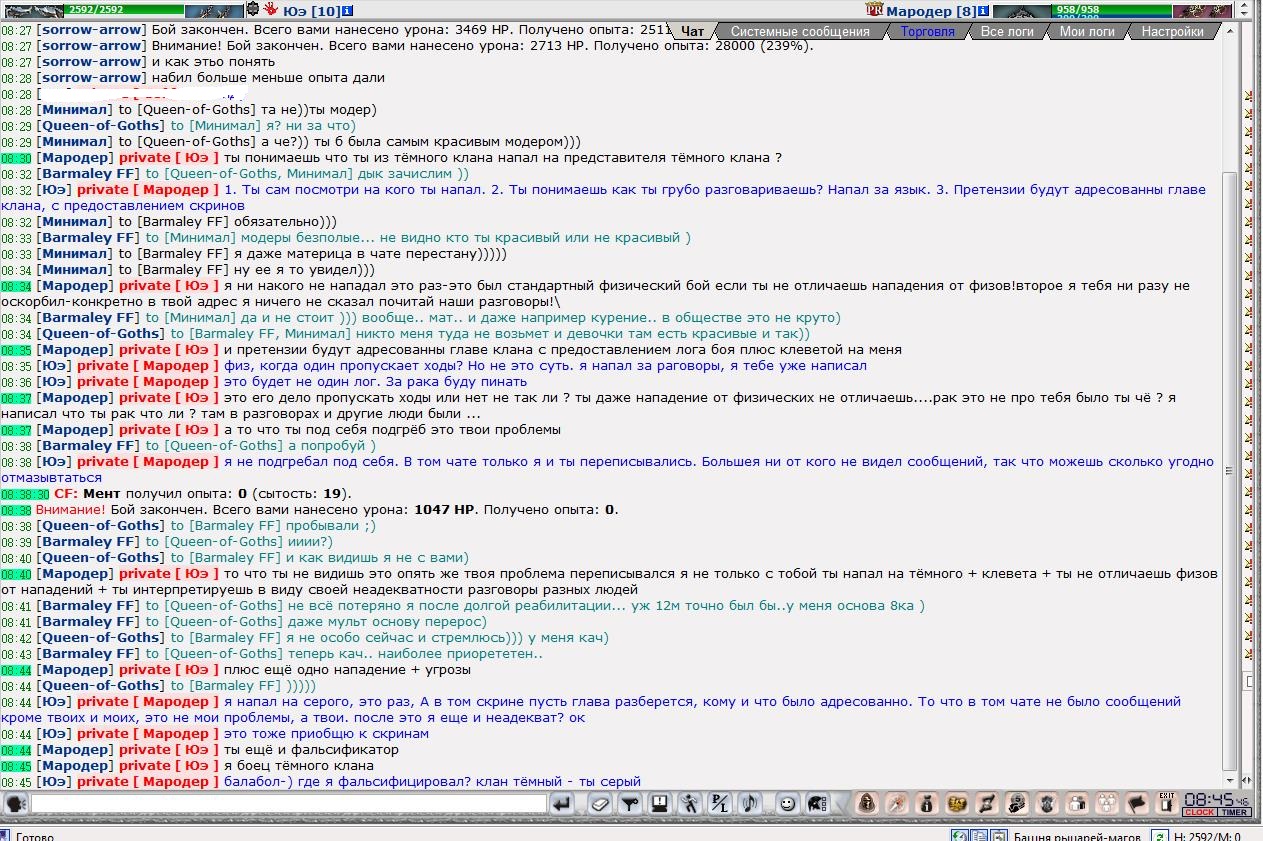Switch to TIMER mode
The width and height of the screenshot is (1263, 841).
(1233, 813)
